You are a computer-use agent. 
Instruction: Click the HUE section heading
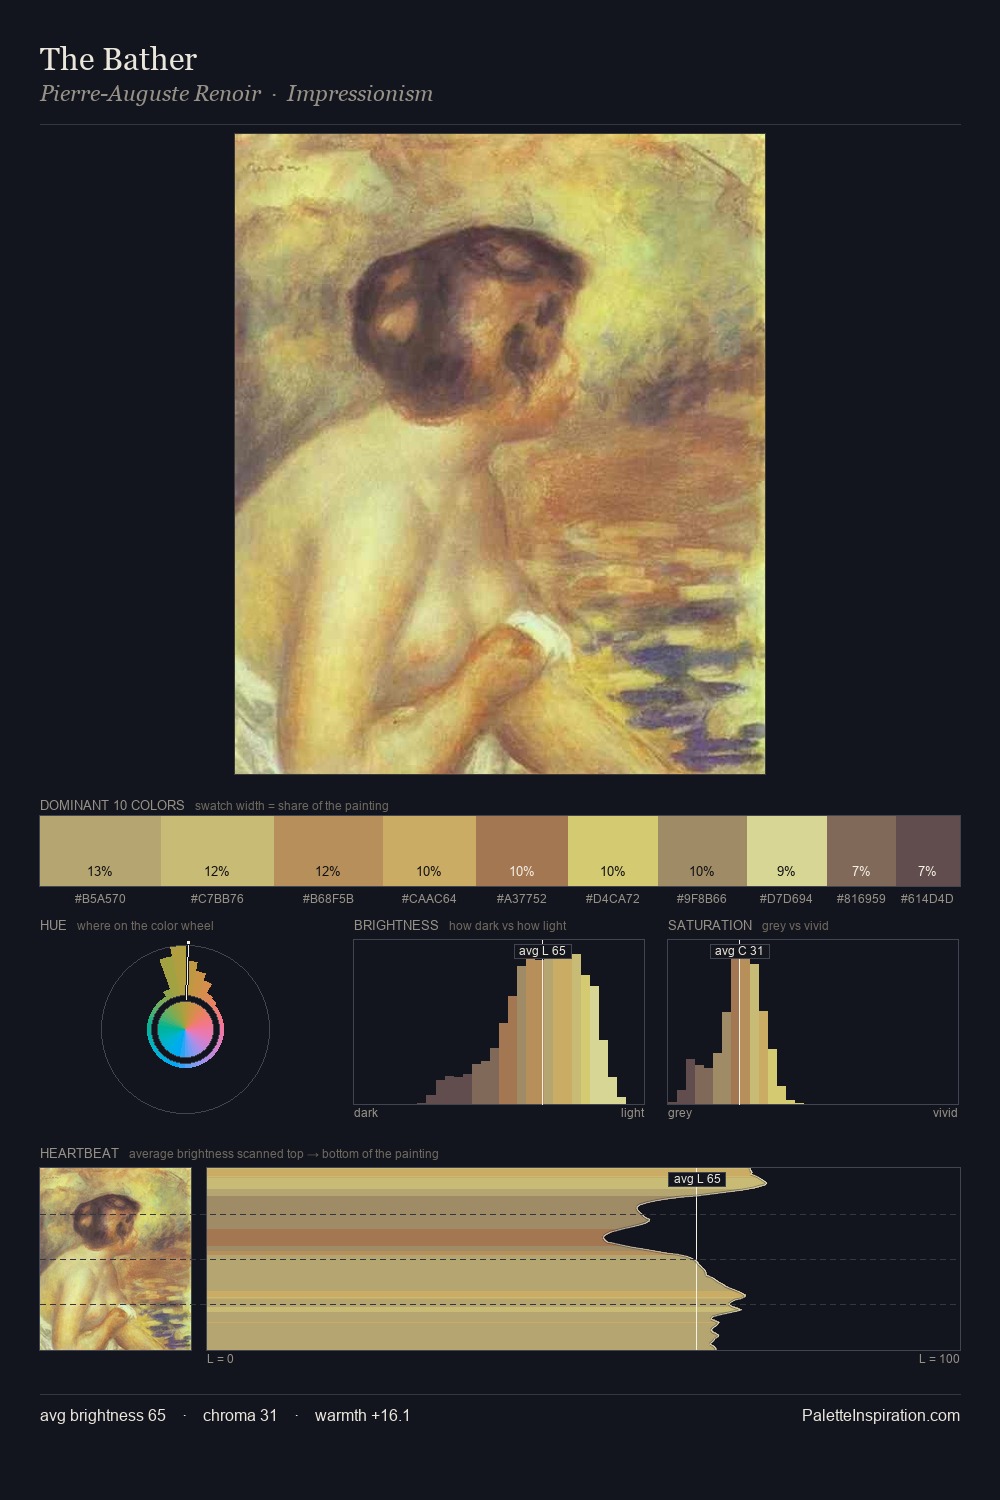(x=53, y=925)
